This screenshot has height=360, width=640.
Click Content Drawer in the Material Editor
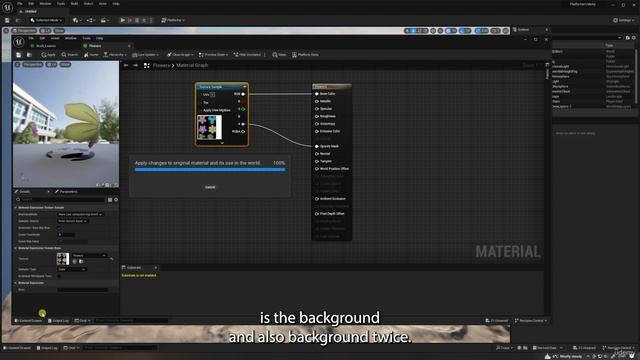pos(29,321)
